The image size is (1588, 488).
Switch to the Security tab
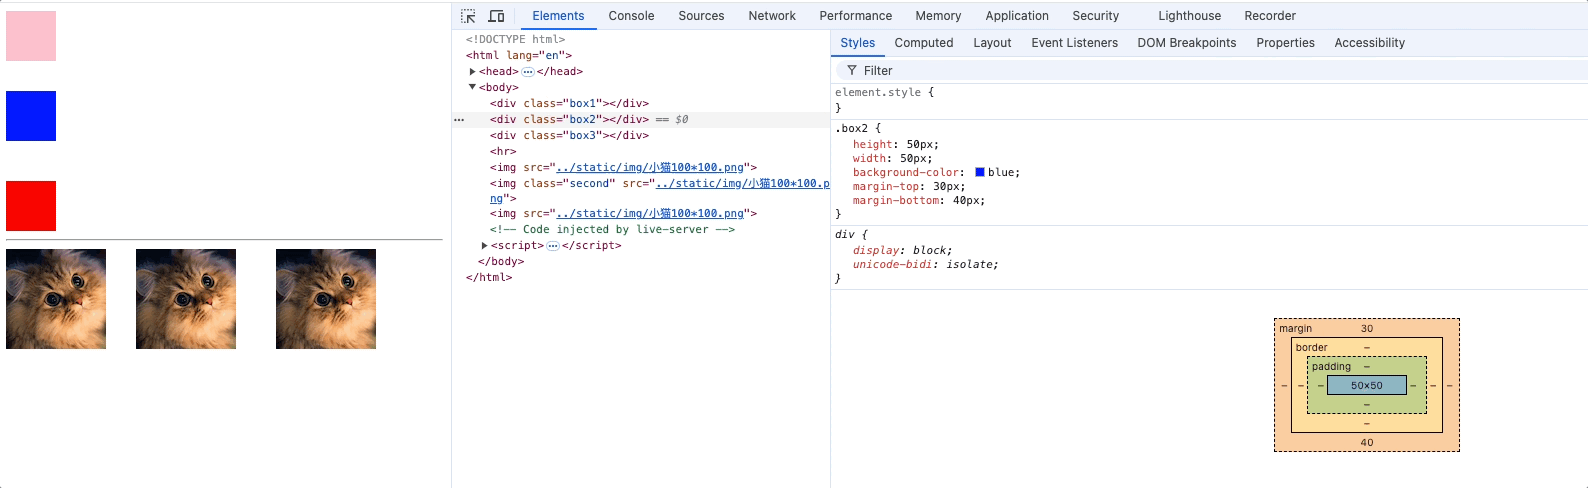click(x=1095, y=16)
